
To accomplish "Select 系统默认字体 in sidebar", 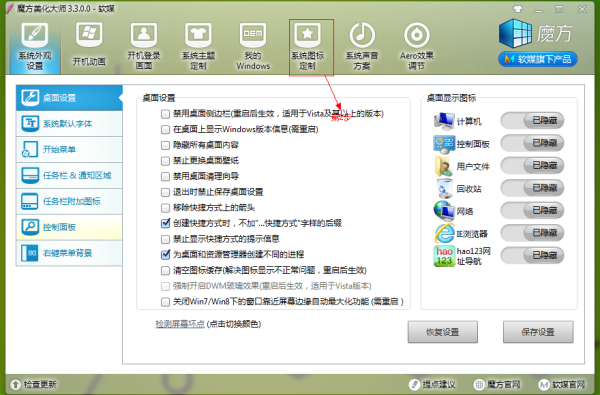I will 69,123.
